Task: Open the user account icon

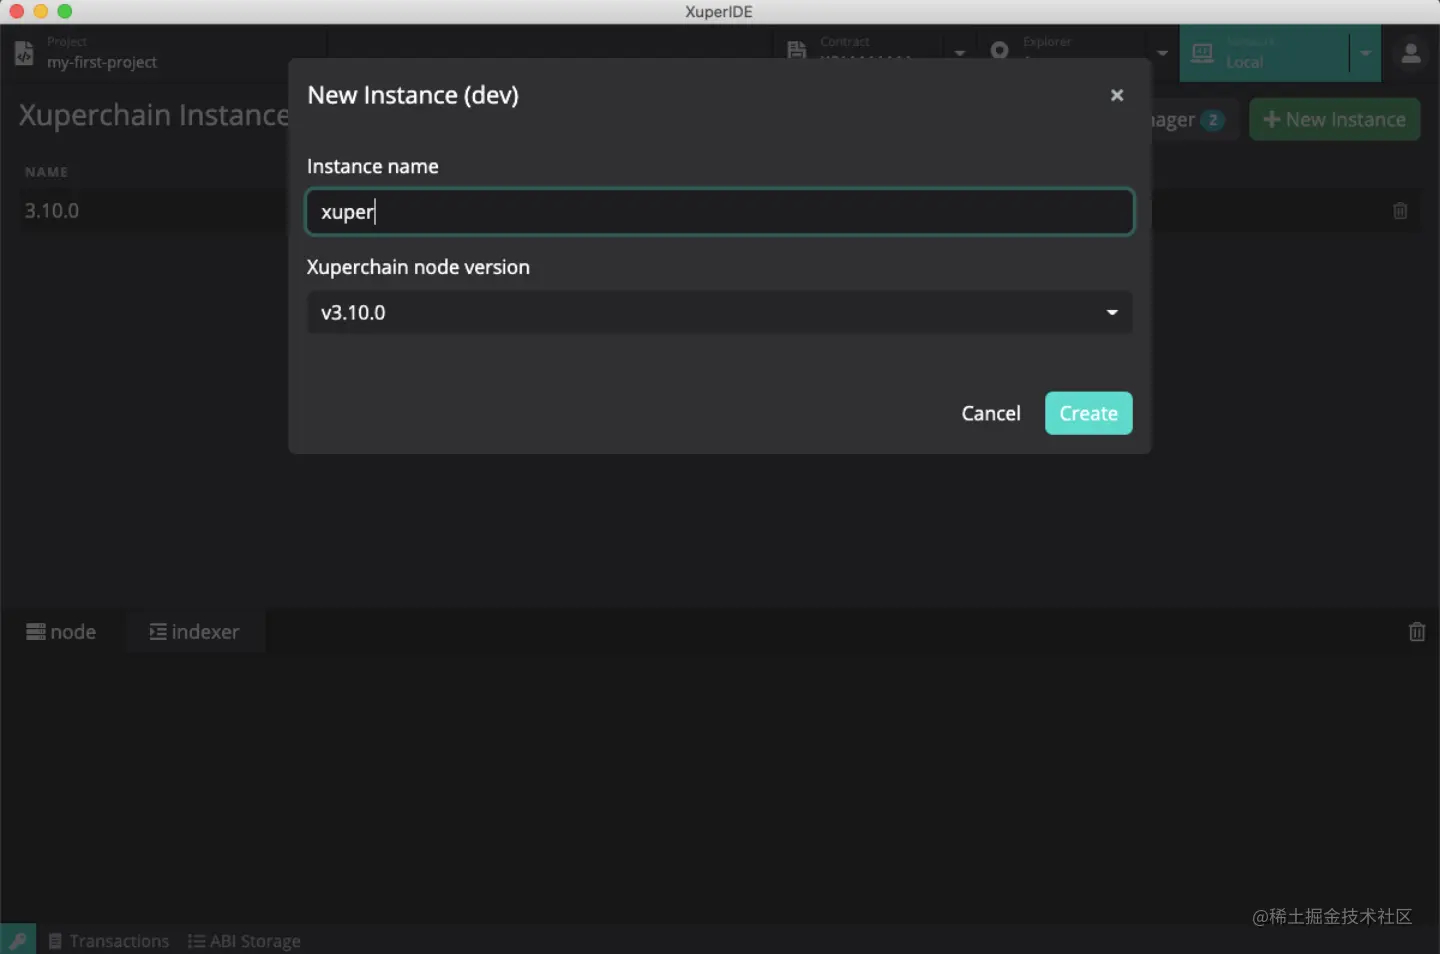Action: [x=1411, y=53]
